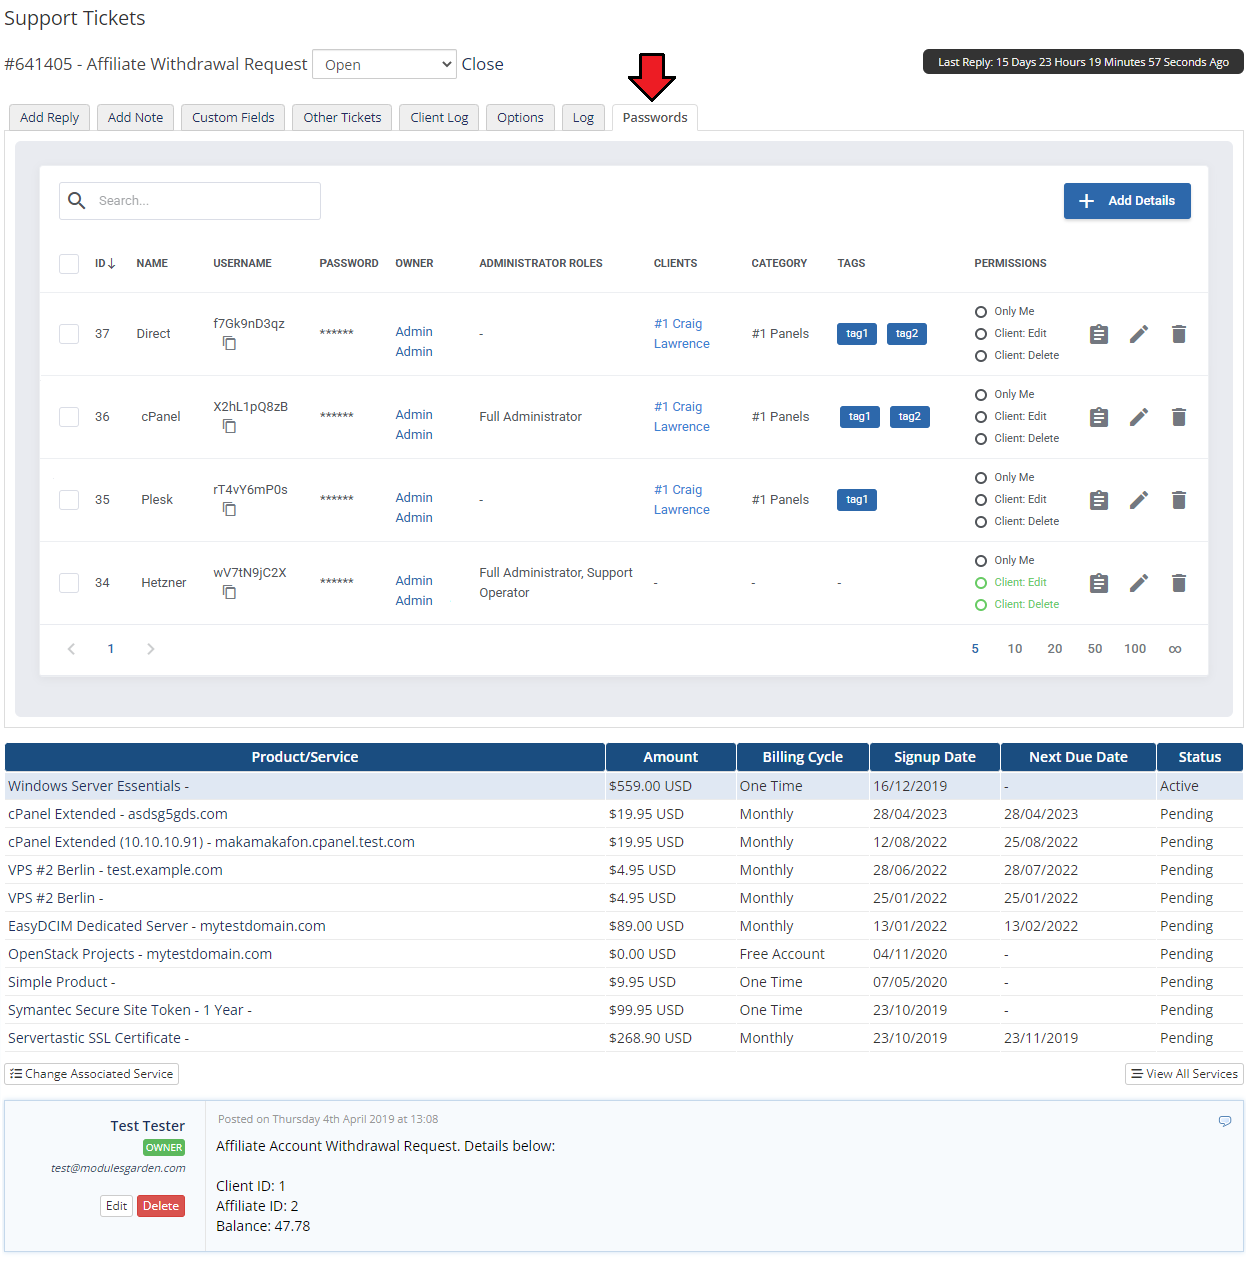1246x1282 pixels.
Task: Click Change Associated Service button
Action: pyautogui.click(x=92, y=1074)
